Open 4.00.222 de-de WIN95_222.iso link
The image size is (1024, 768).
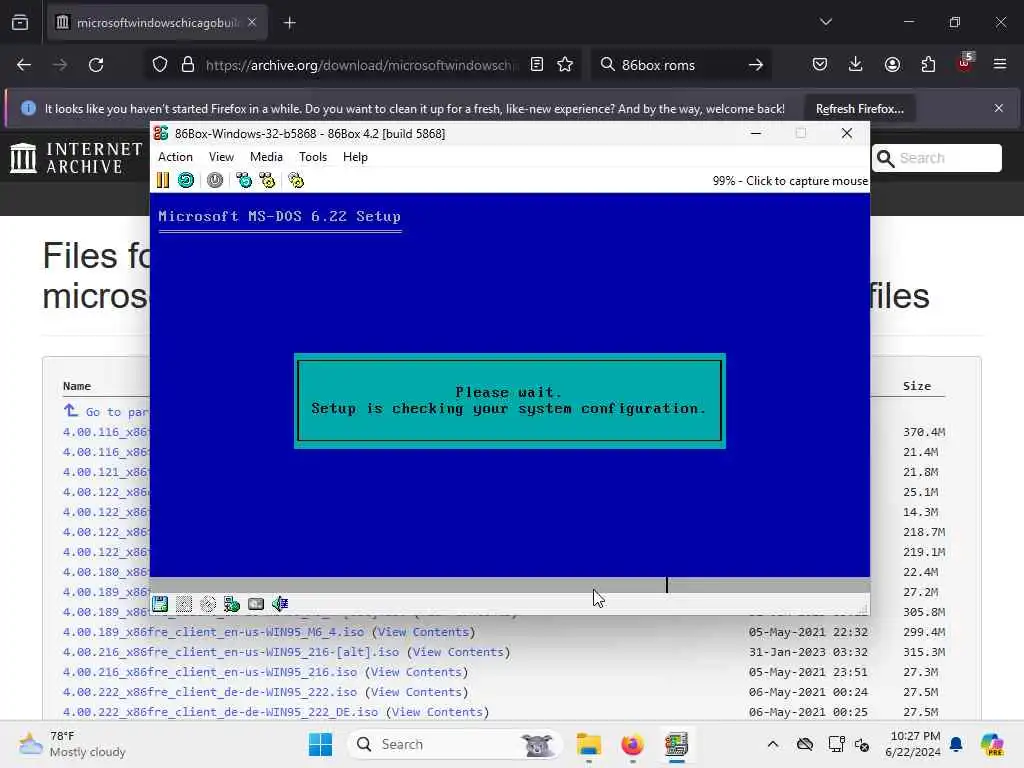point(210,692)
